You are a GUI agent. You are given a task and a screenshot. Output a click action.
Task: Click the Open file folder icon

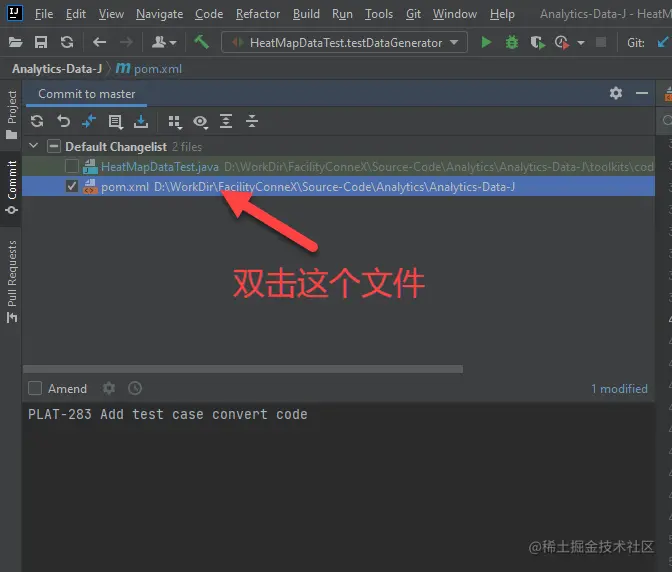click(x=15, y=42)
